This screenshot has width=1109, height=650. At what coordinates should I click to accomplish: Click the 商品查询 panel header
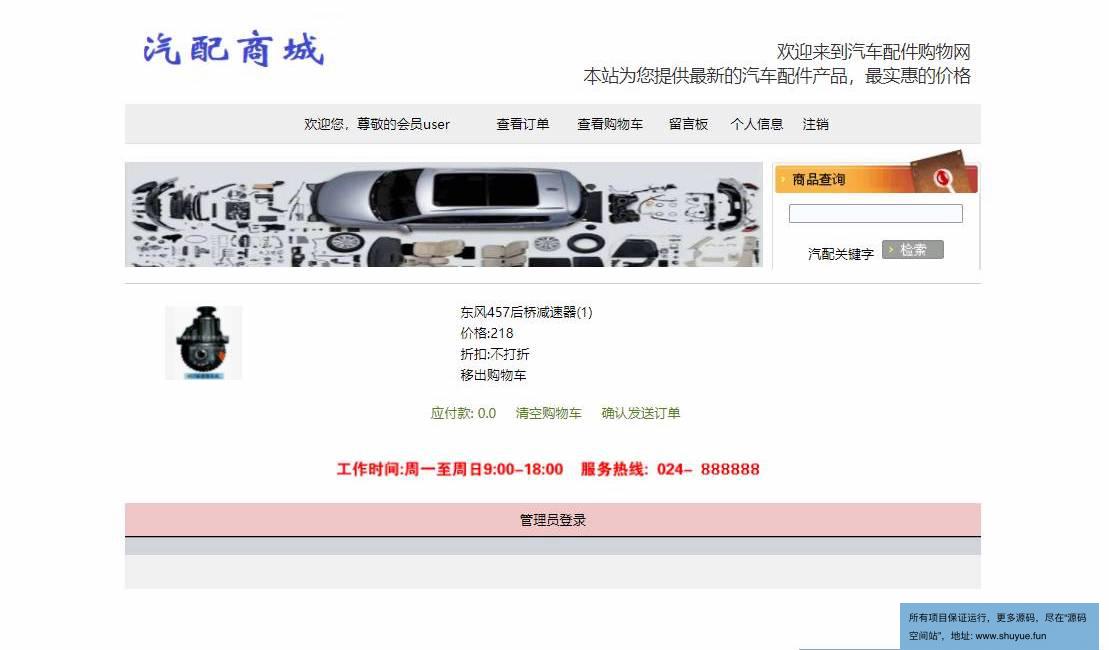(x=876, y=179)
